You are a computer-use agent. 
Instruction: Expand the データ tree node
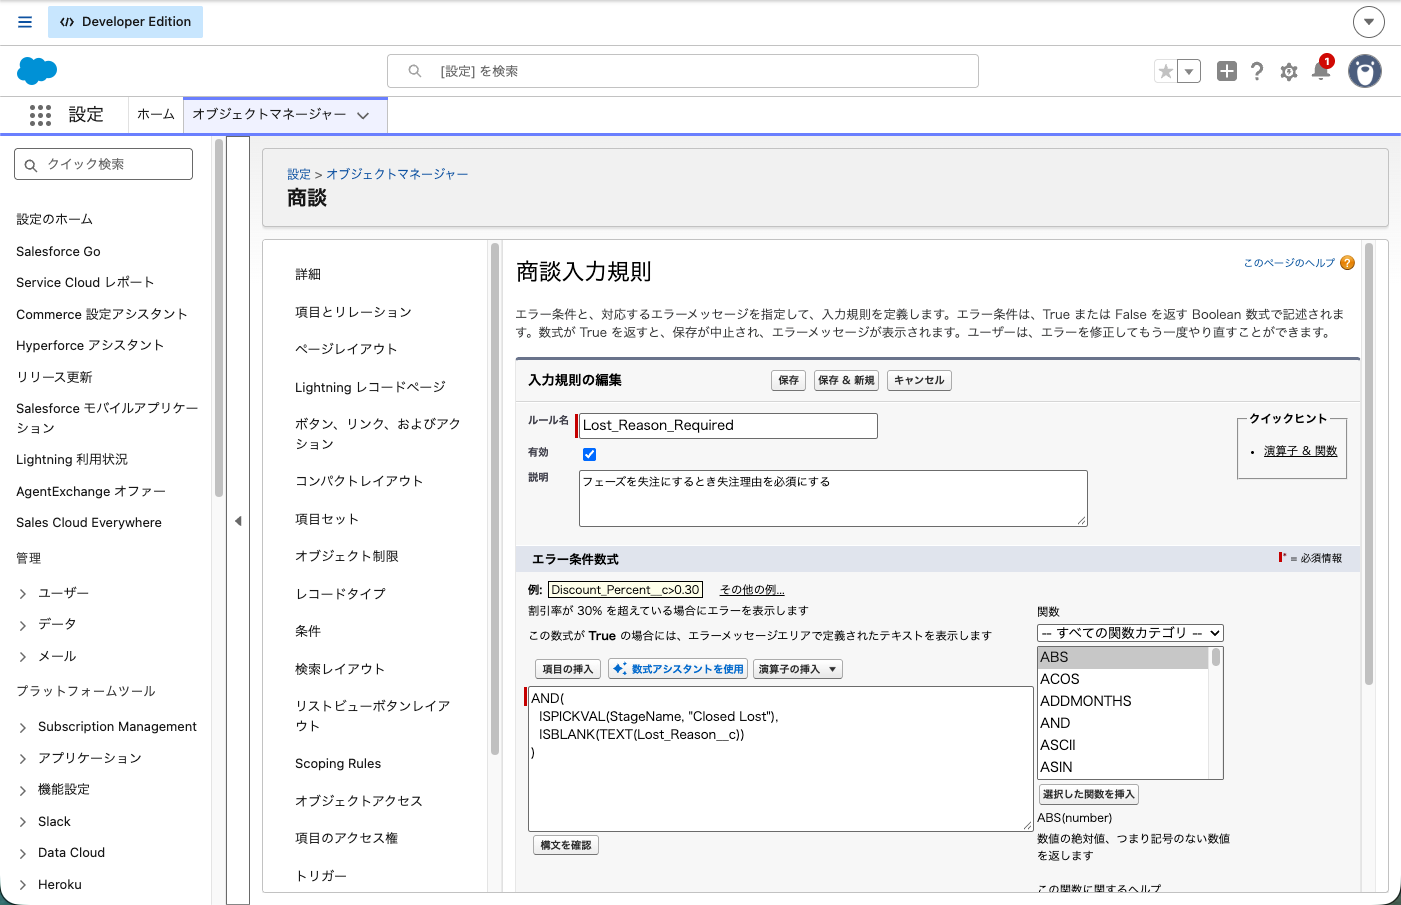point(23,625)
